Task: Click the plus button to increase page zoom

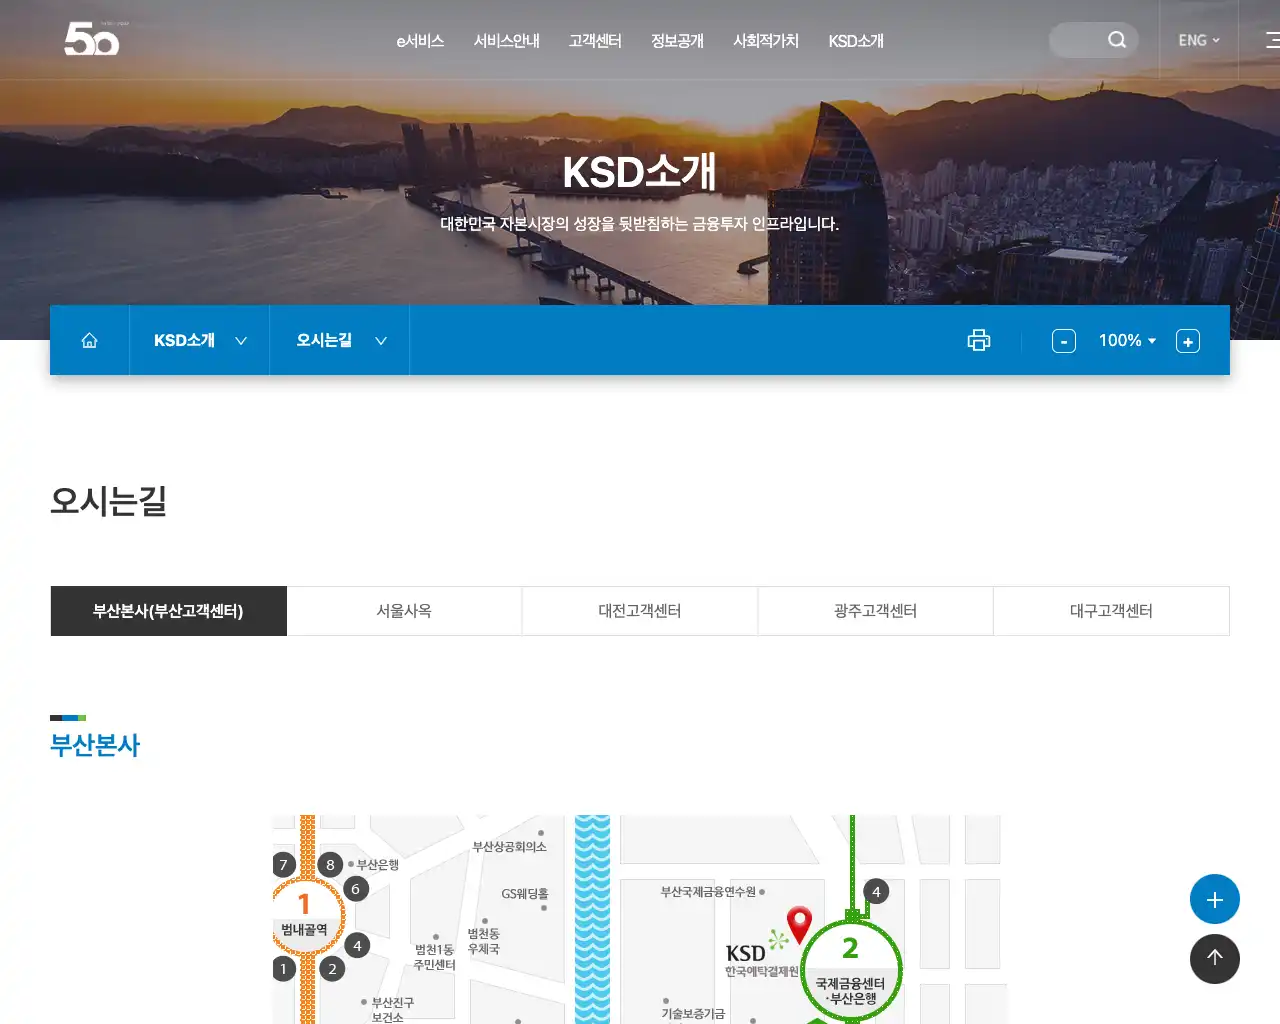Action: [1187, 340]
